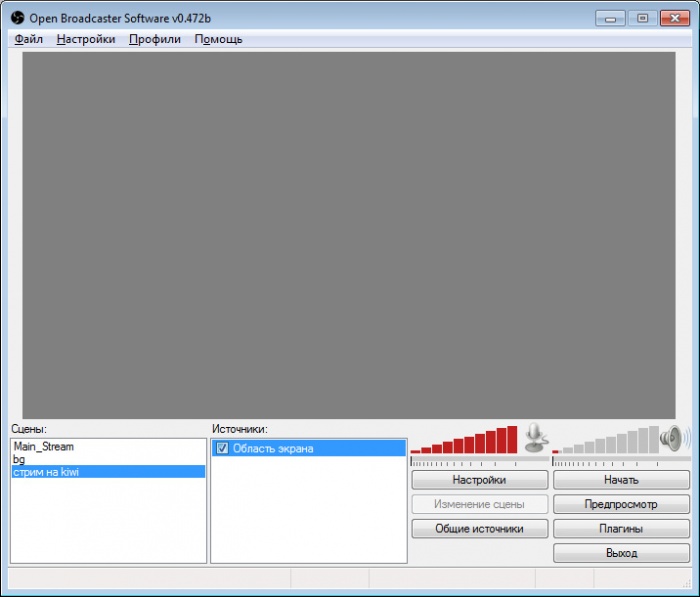
Task: Mute the microphone icon
Action: pos(536,438)
